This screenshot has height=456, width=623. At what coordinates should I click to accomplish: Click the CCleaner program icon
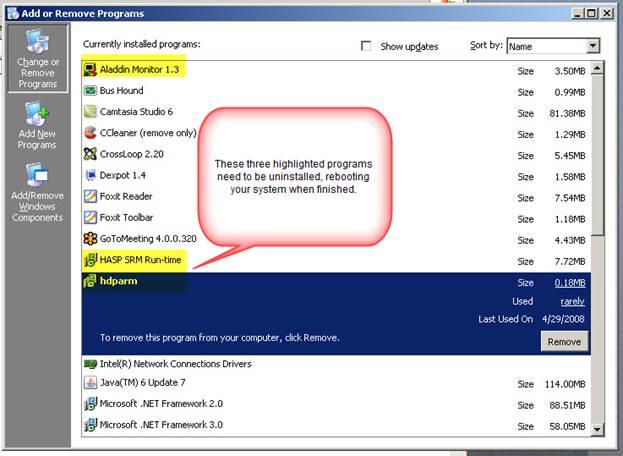tap(90, 133)
